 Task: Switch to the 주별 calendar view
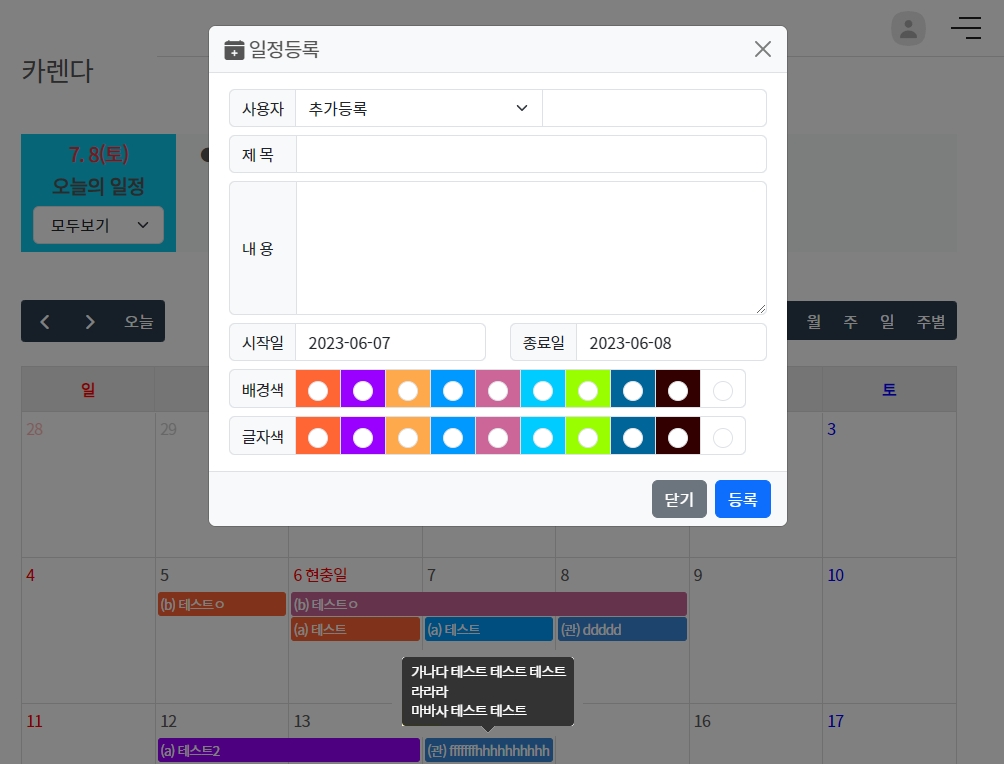930,322
